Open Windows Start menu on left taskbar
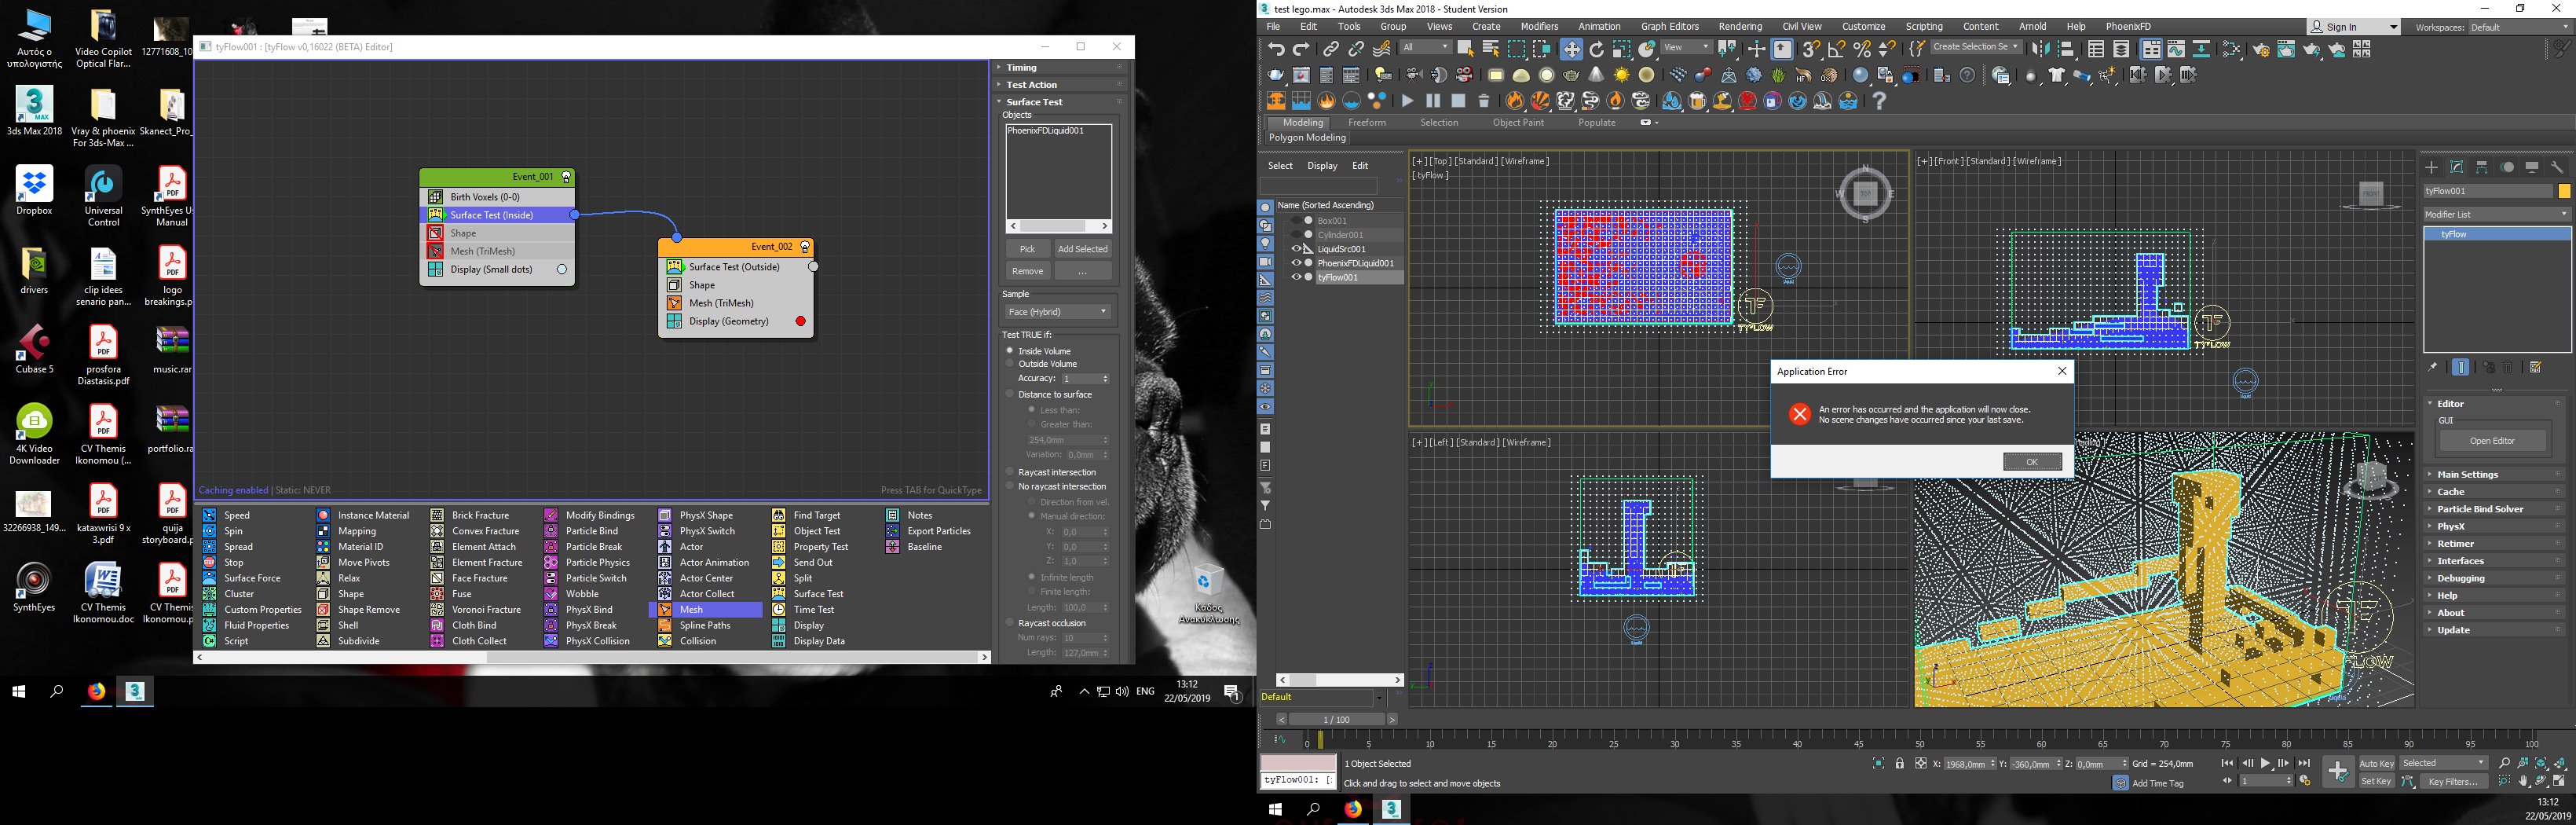The height and width of the screenshot is (825, 2576). [18, 691]
